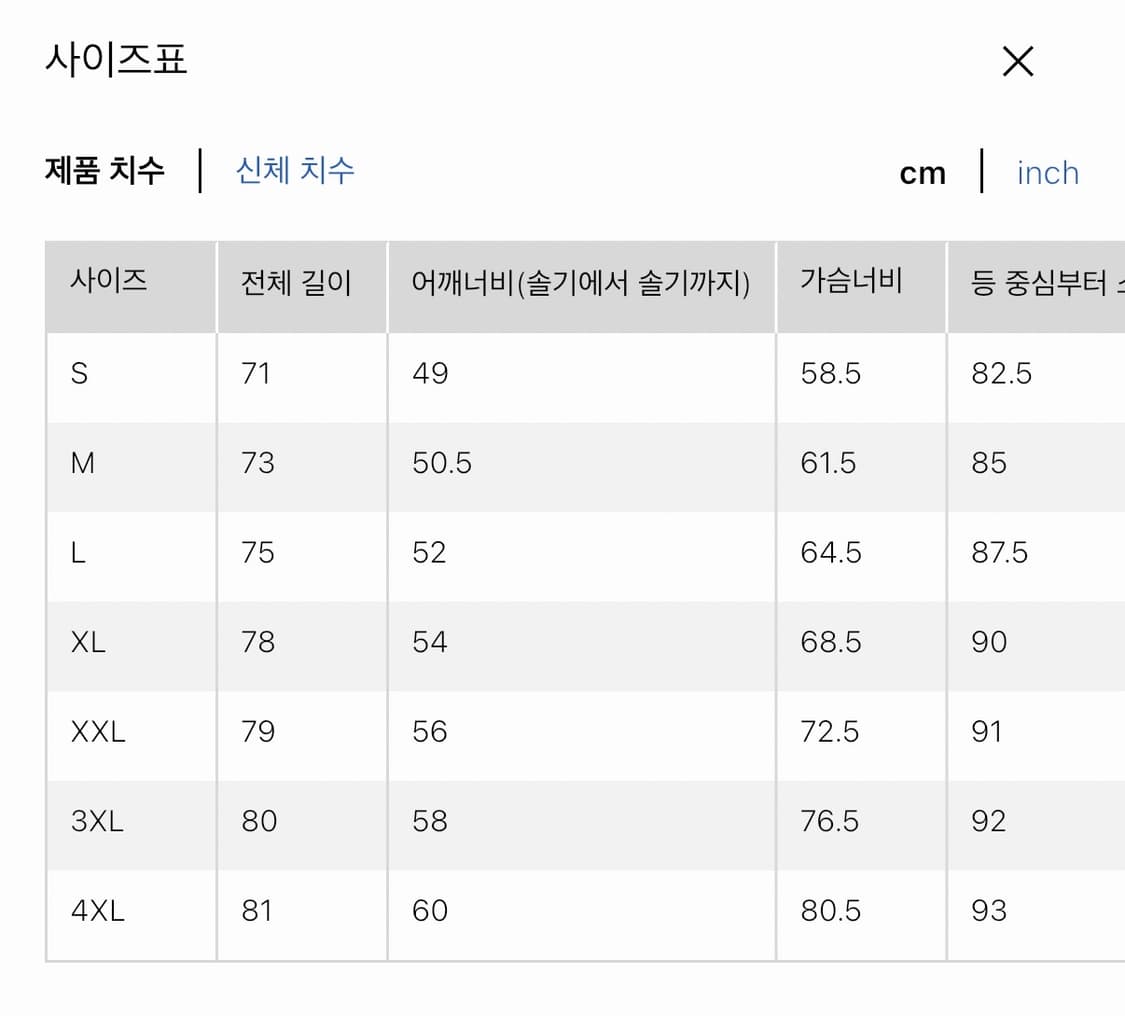Viewport: 1125px width, 1016px height.
Task: Click the 58.5 chest width value for size S
Action: (x=829, y=373)
